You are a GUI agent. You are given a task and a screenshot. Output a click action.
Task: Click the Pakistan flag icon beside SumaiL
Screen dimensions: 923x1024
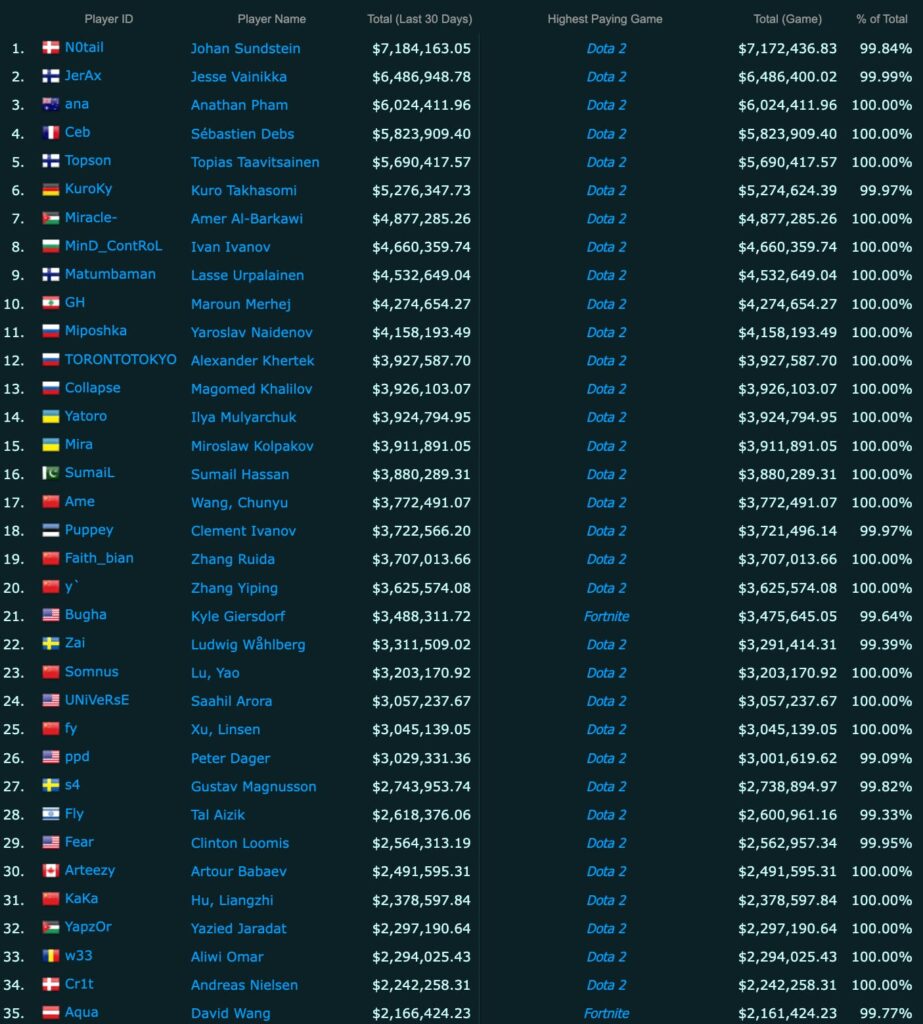[51, 473]
